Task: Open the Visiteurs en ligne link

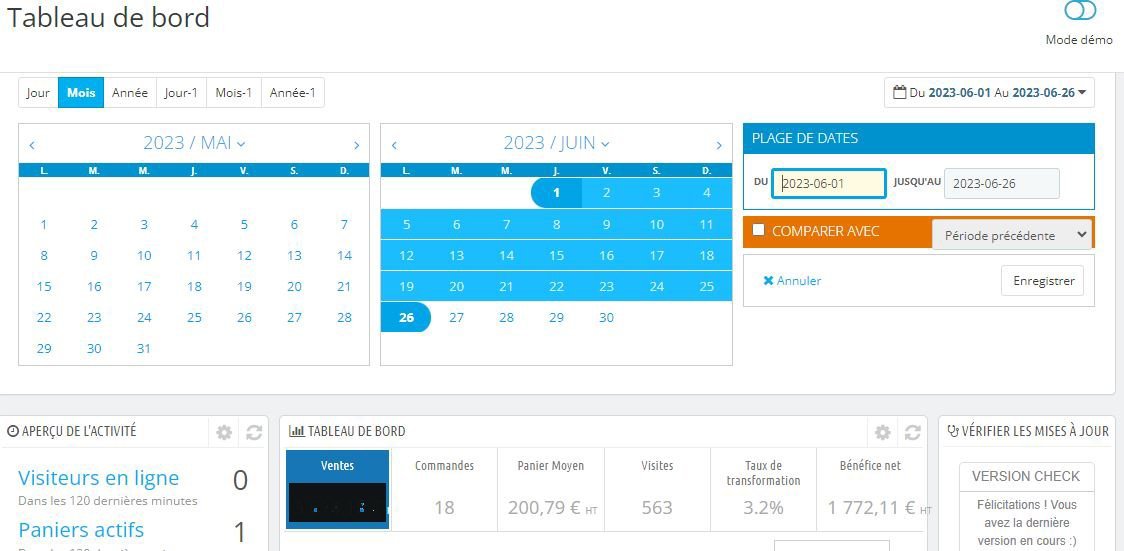Action: coord(98,478)
